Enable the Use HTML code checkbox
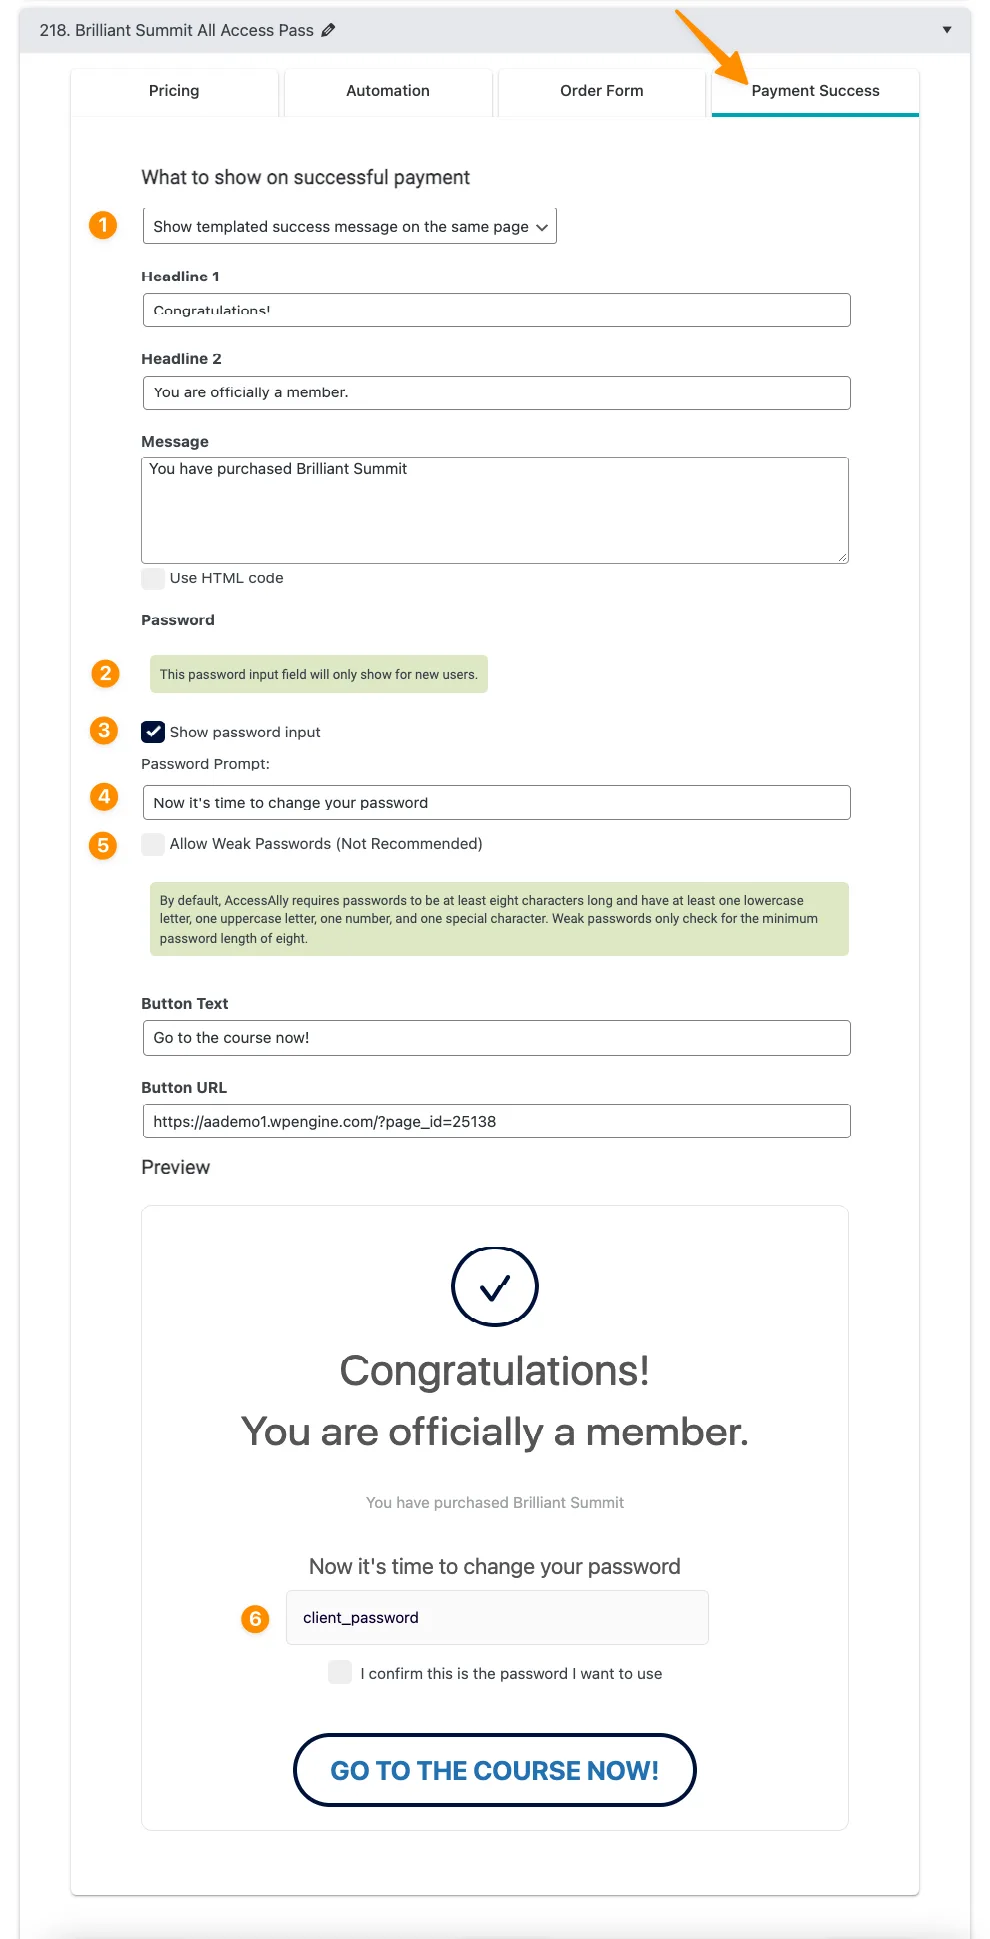This screenshot has height=1939, width=990. point(153,578)
